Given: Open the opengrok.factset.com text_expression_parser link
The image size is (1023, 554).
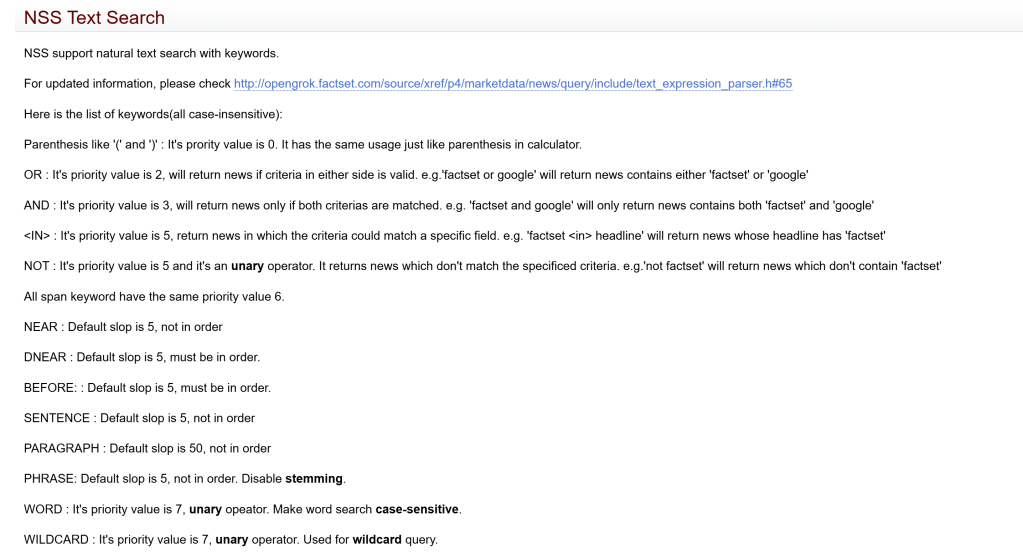Looking at the screenshot, I should [512, 83].
